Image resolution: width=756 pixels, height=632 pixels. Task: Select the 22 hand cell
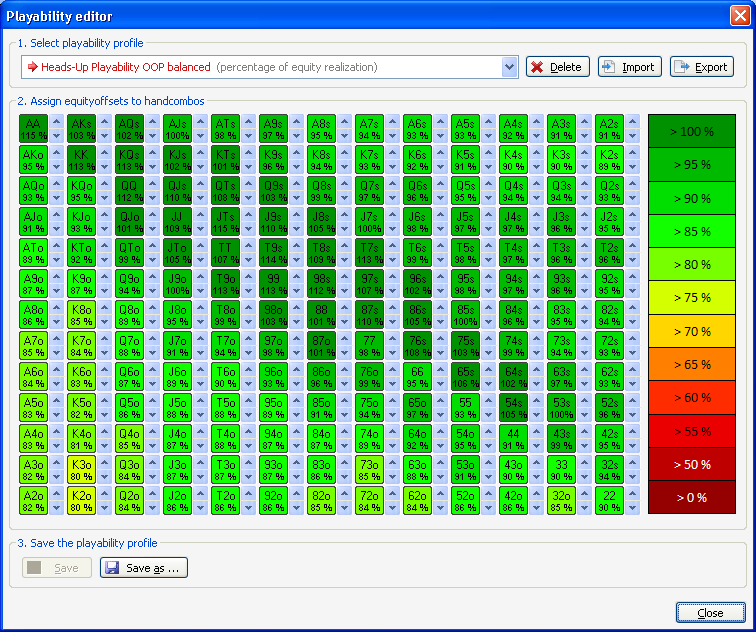[x=609, y=500]
